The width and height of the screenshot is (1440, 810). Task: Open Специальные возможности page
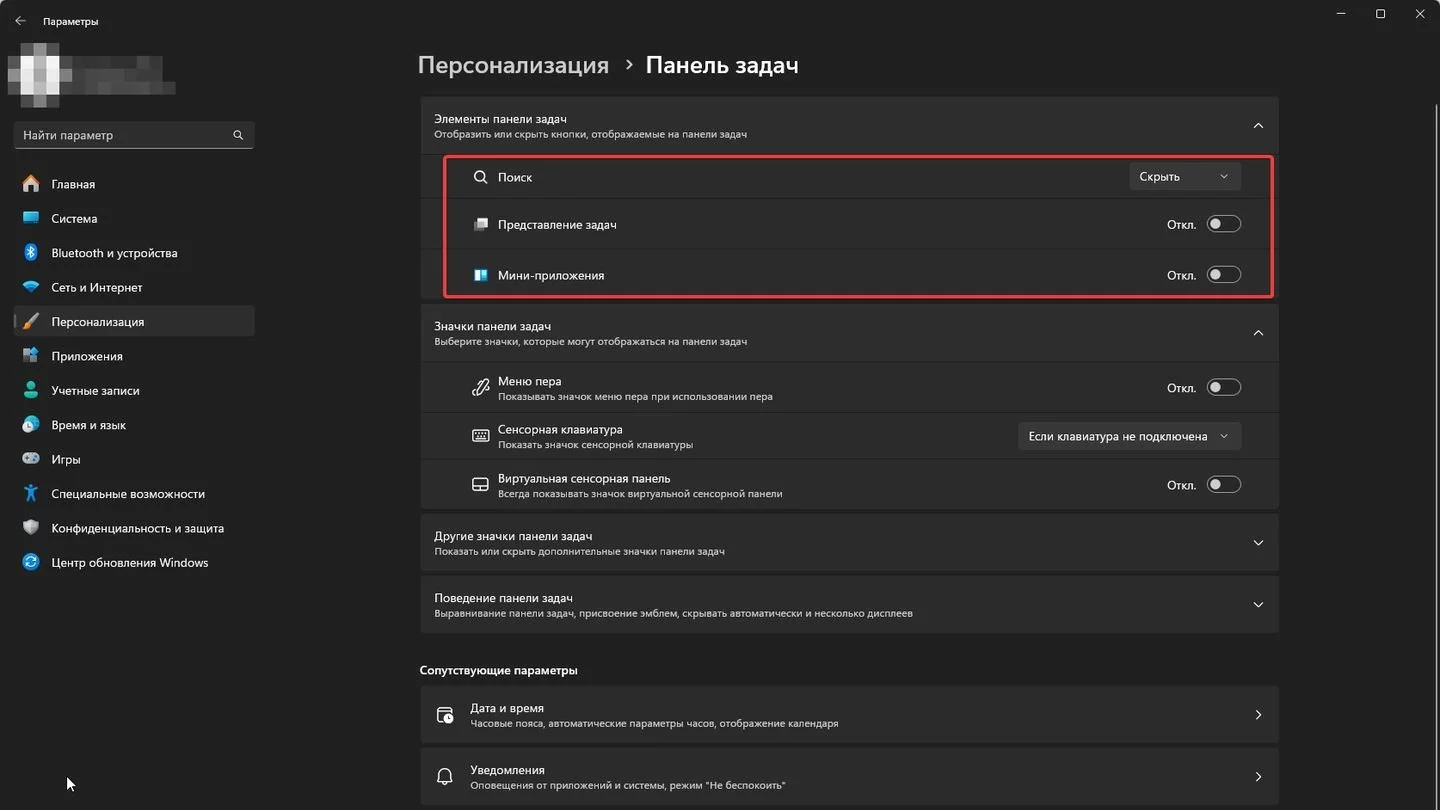(134, 493)
